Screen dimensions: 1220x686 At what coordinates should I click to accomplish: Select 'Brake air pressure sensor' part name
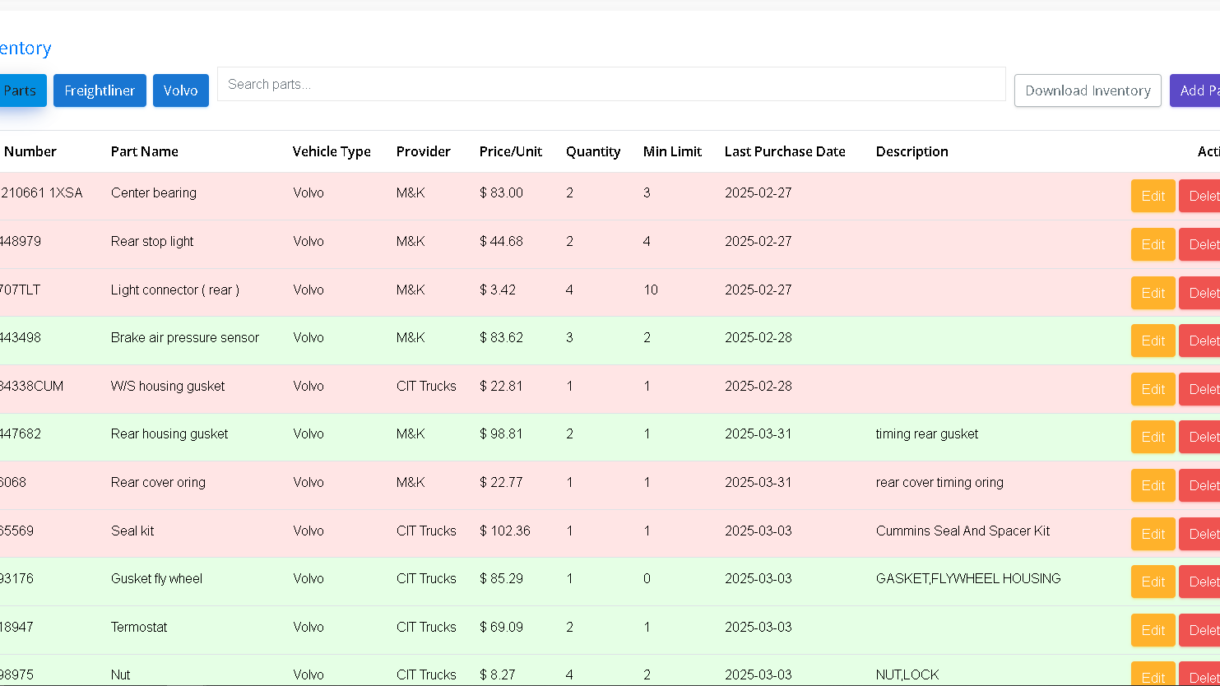pyautogui.click(x=185, y=338)
